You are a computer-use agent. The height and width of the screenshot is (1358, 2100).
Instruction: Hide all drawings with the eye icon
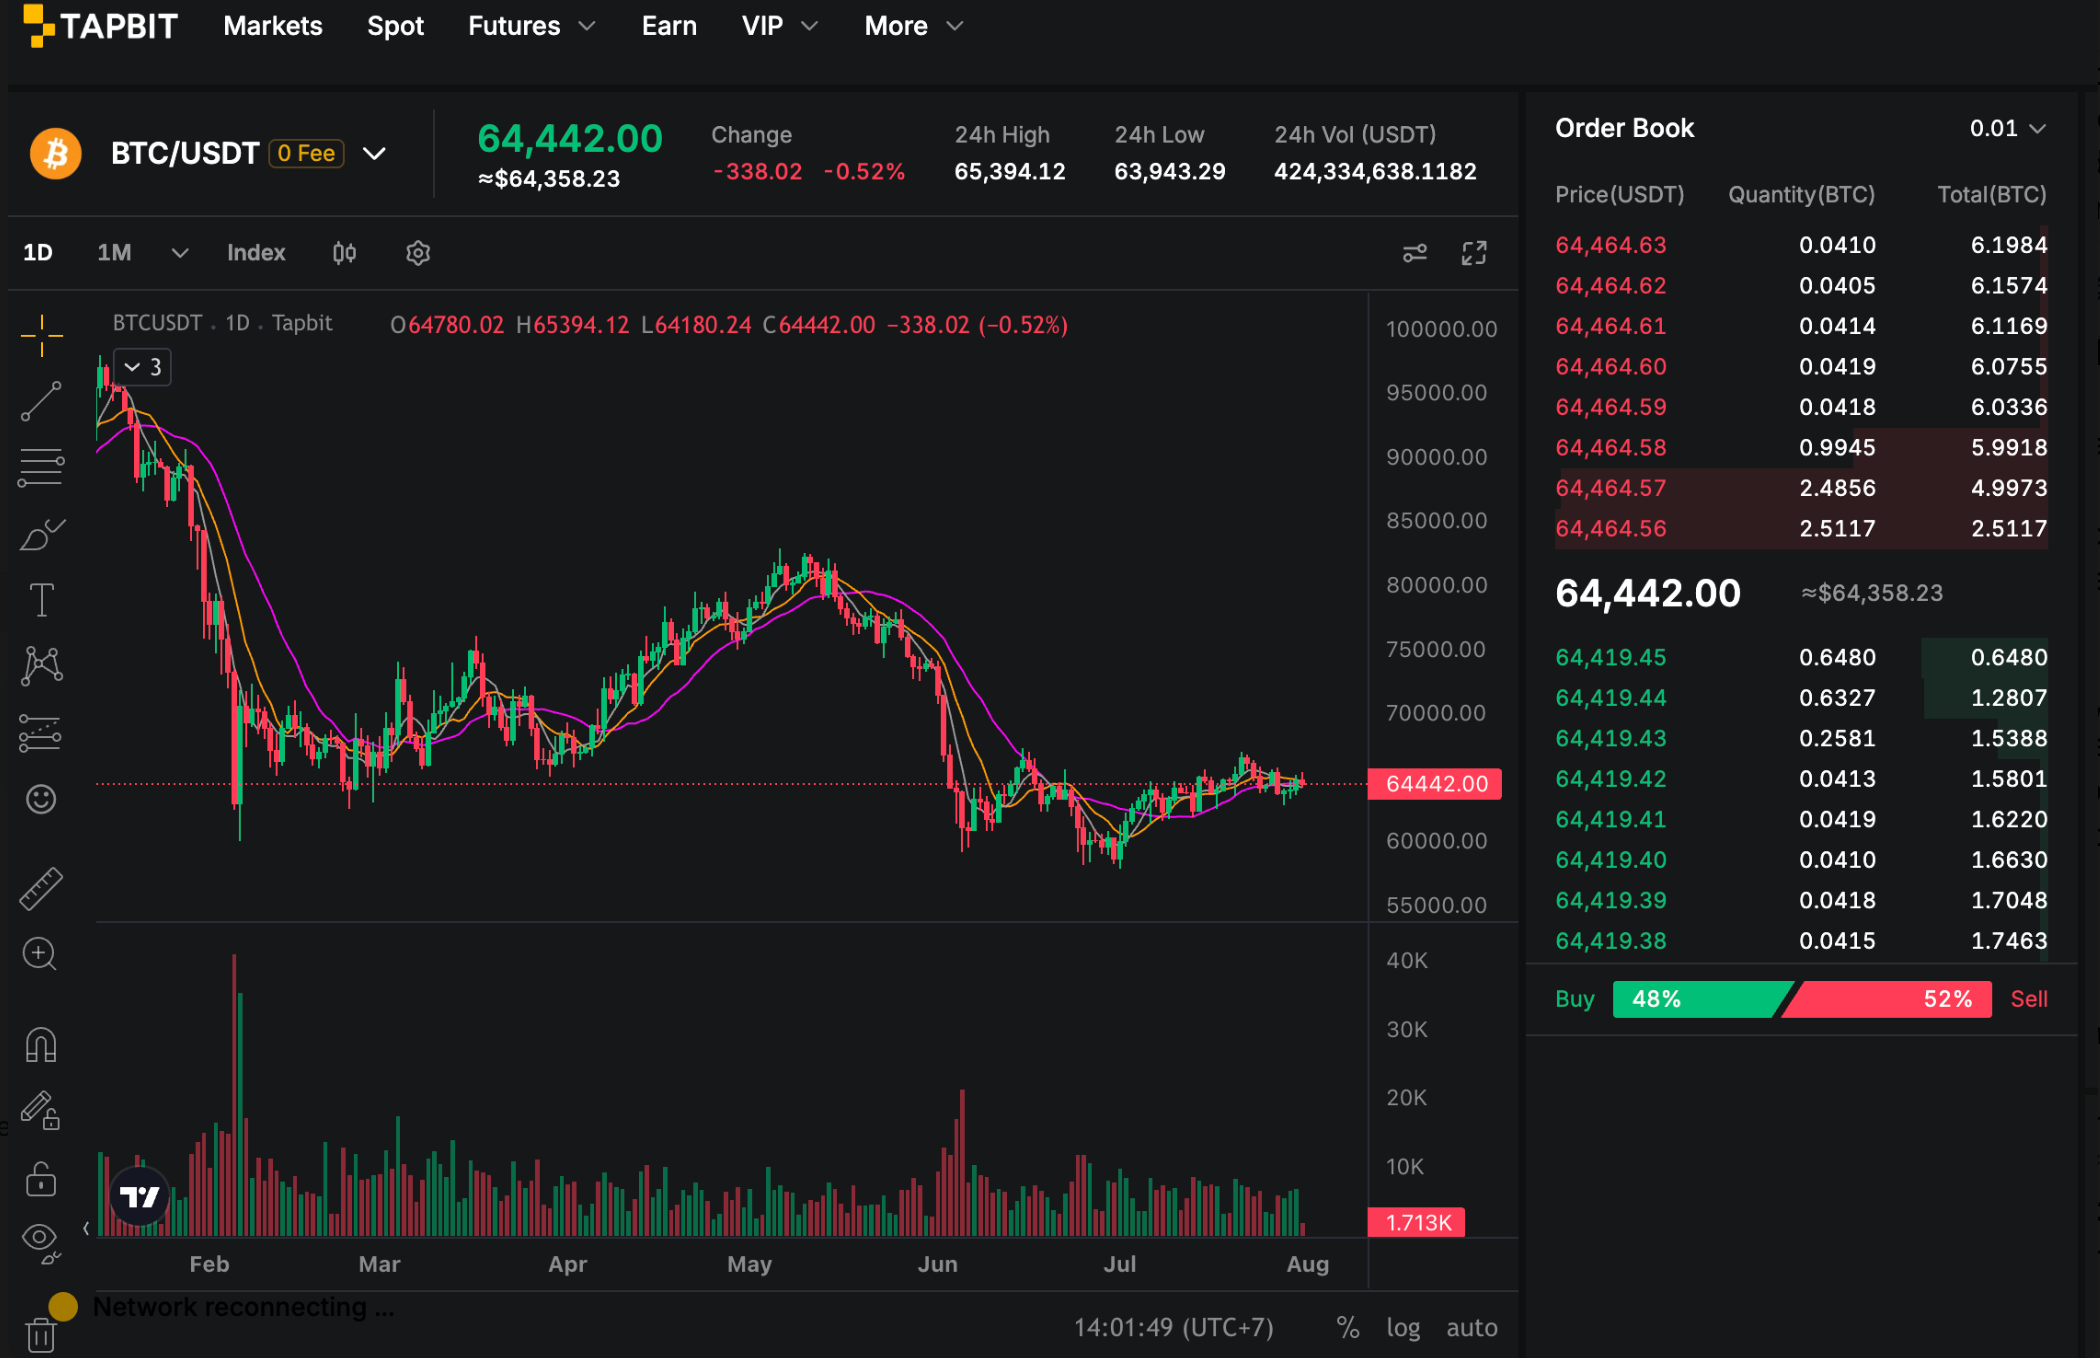click(x=41, y=1243)
